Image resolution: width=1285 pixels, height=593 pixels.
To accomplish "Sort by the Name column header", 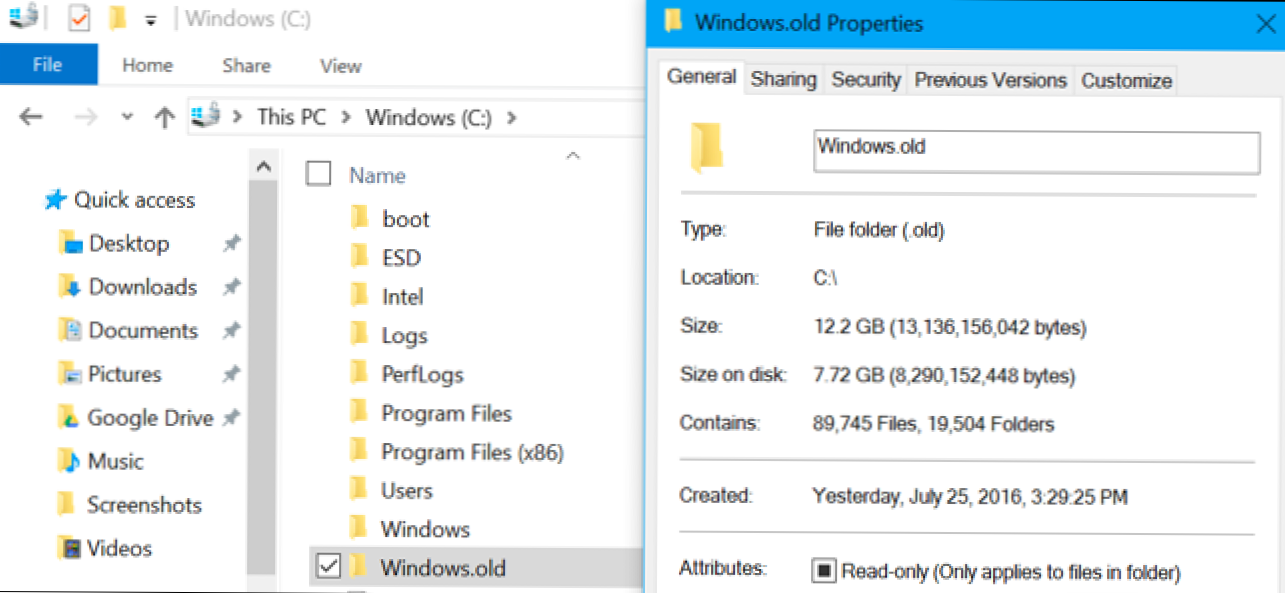I will [x=377, y=176].
